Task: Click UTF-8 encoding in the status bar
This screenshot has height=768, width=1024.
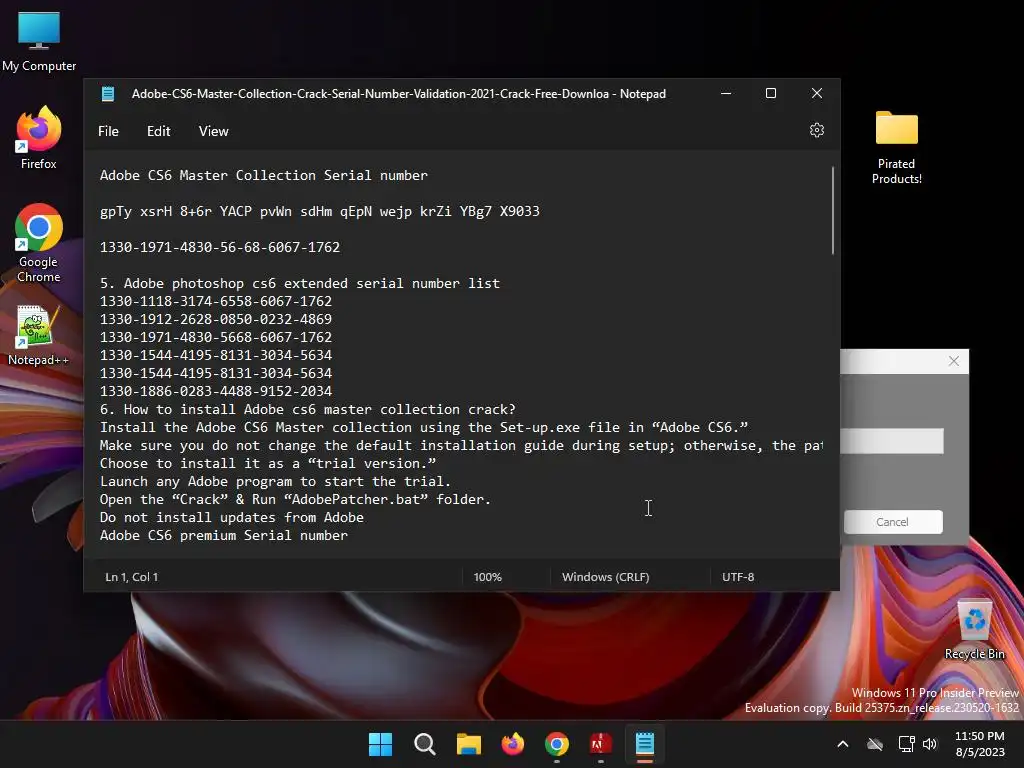Action: coord(738,577)
